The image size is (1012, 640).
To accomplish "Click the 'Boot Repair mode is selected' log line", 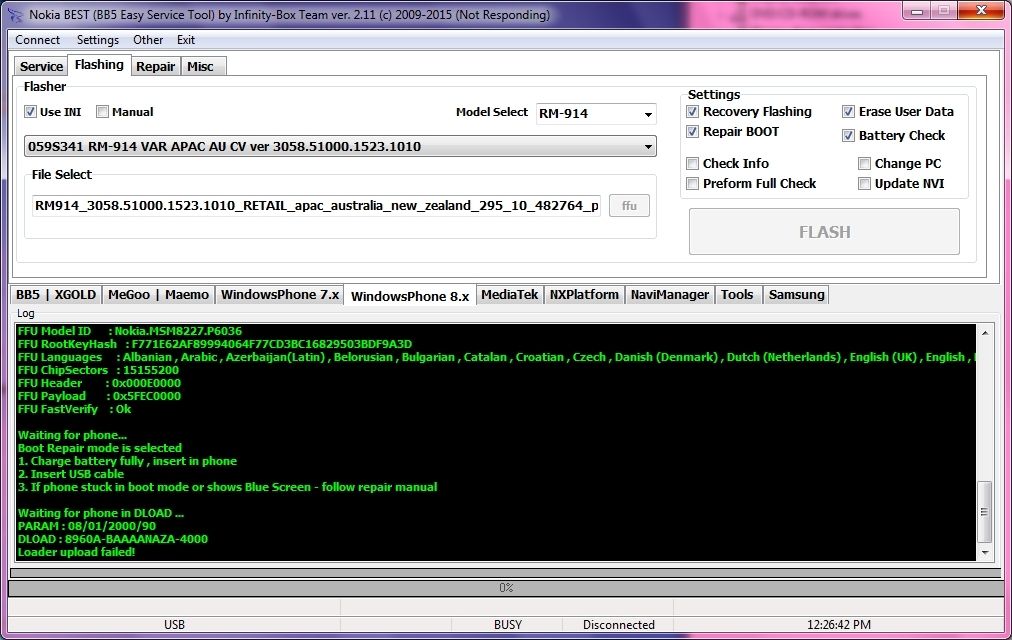I will [99, 448].
